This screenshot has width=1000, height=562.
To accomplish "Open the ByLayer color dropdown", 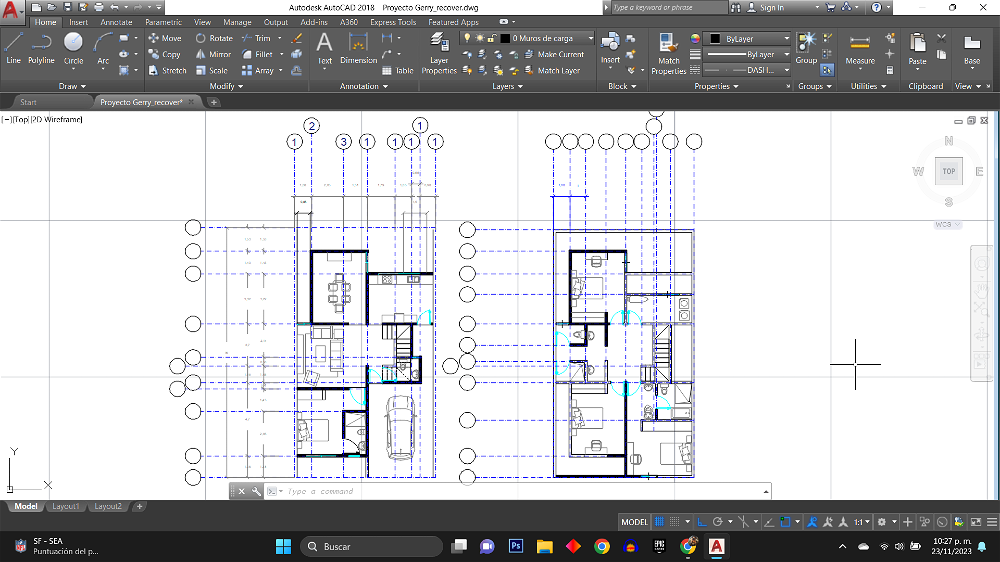I will pyautogui.click(x=747, y=38).
